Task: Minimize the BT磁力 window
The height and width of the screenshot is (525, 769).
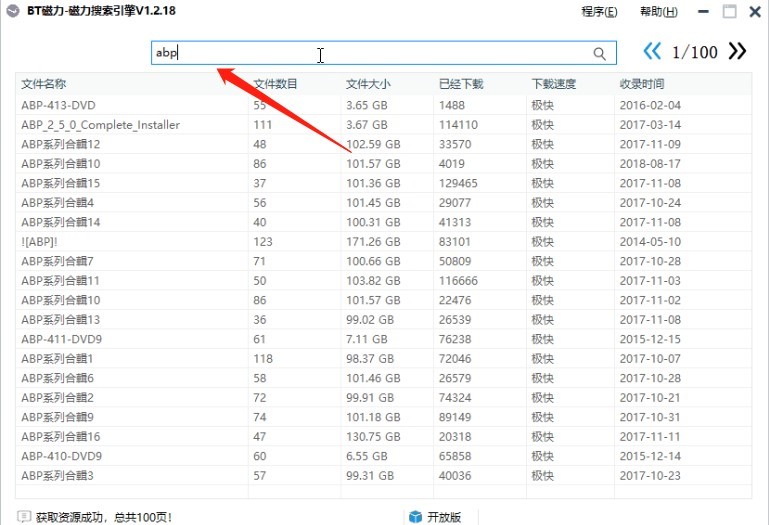Action: [x=703, y=11]
